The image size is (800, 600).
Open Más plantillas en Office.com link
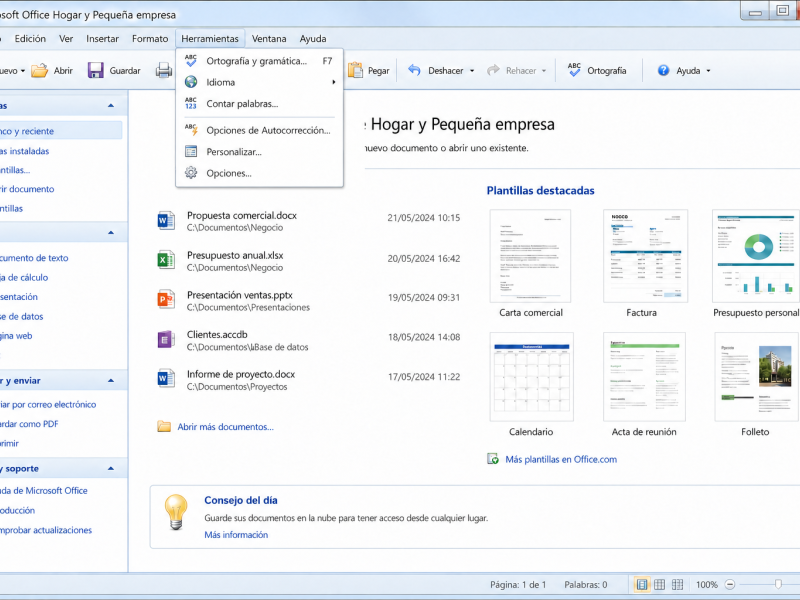pos(561,459)
